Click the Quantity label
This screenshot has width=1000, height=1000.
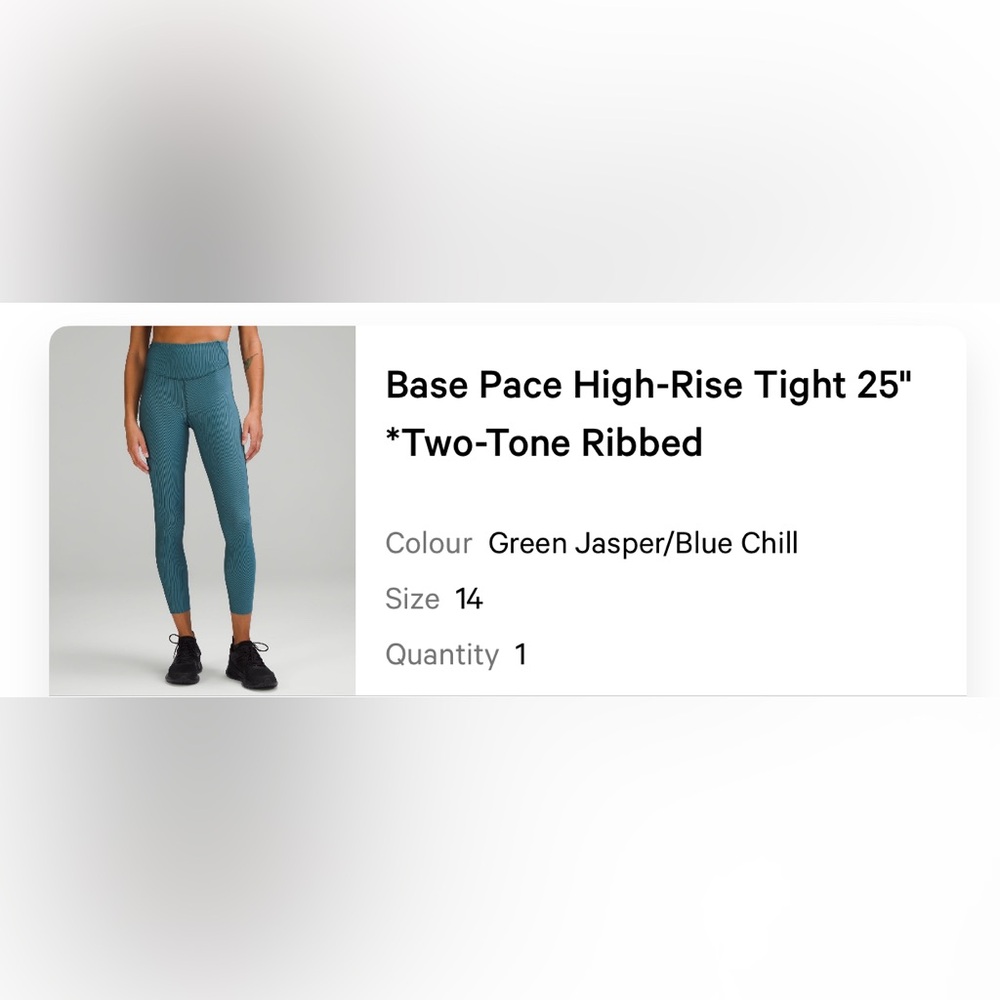point(442,655)
